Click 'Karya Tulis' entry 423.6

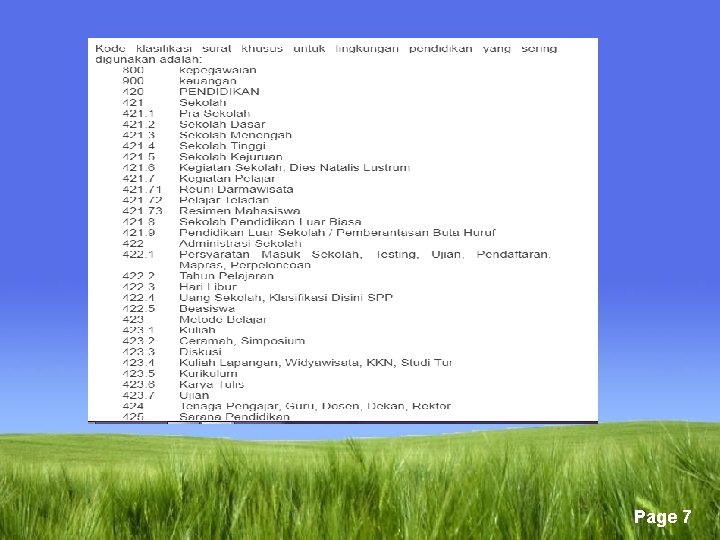pos(183,384)
